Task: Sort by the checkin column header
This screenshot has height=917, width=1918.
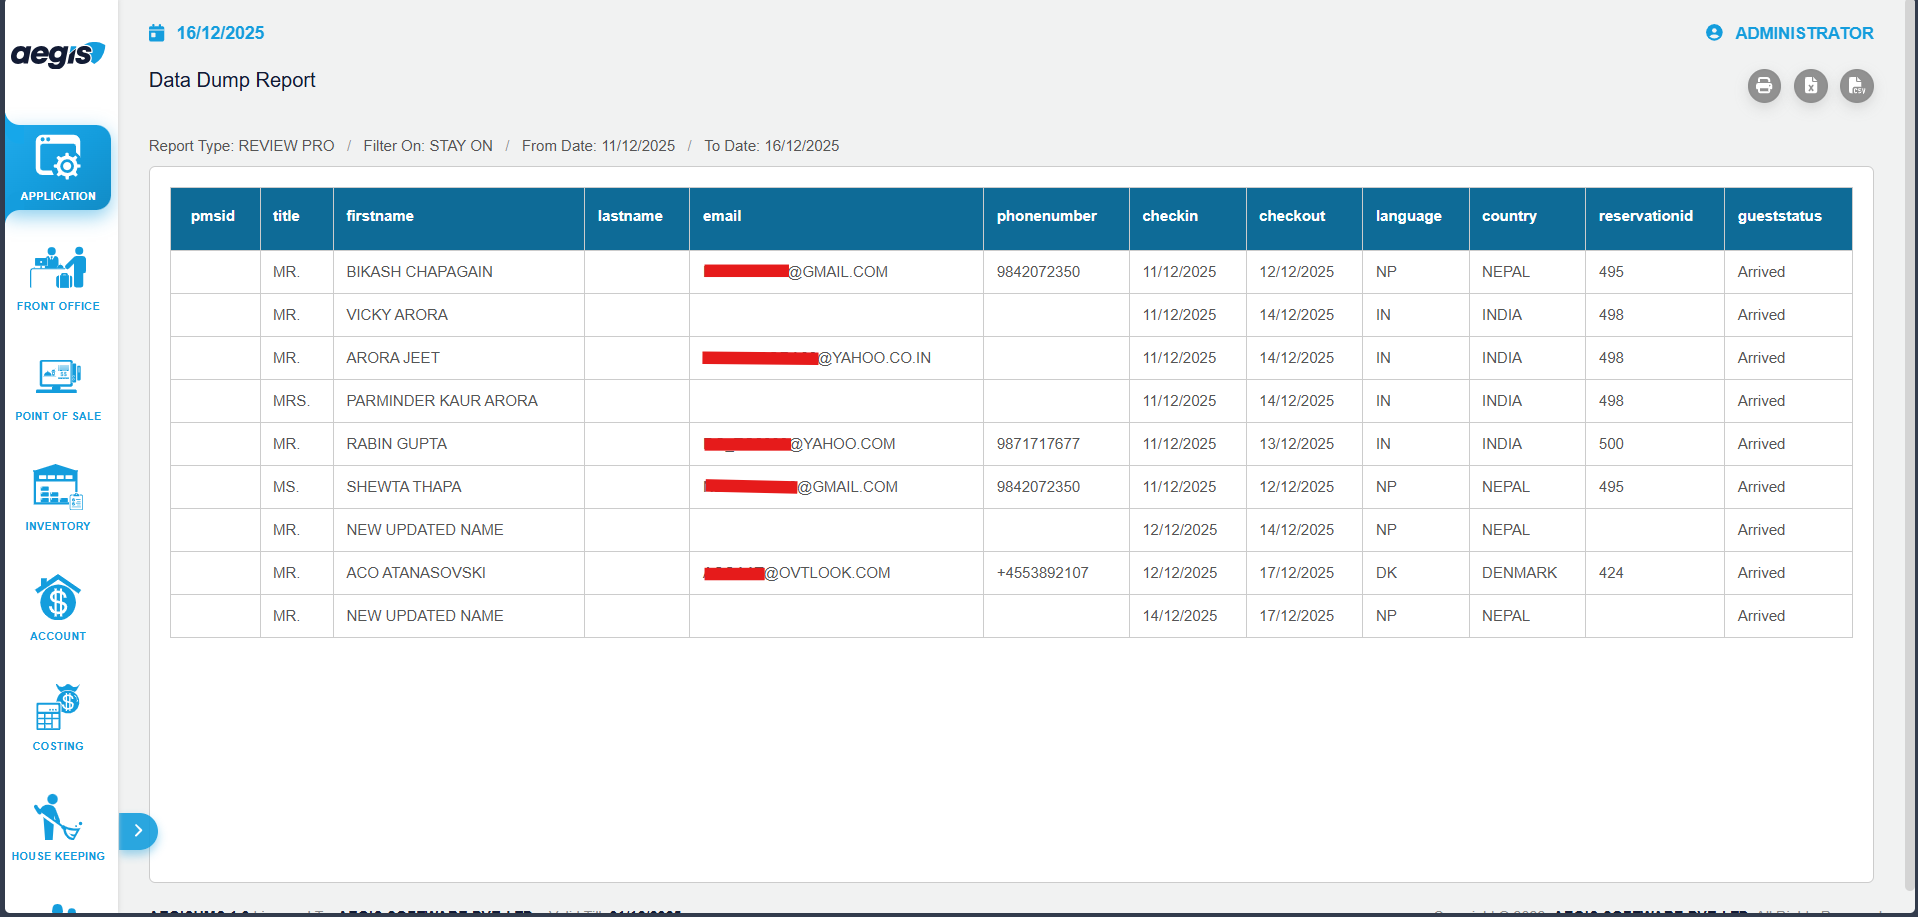Action: point(1170,216)
